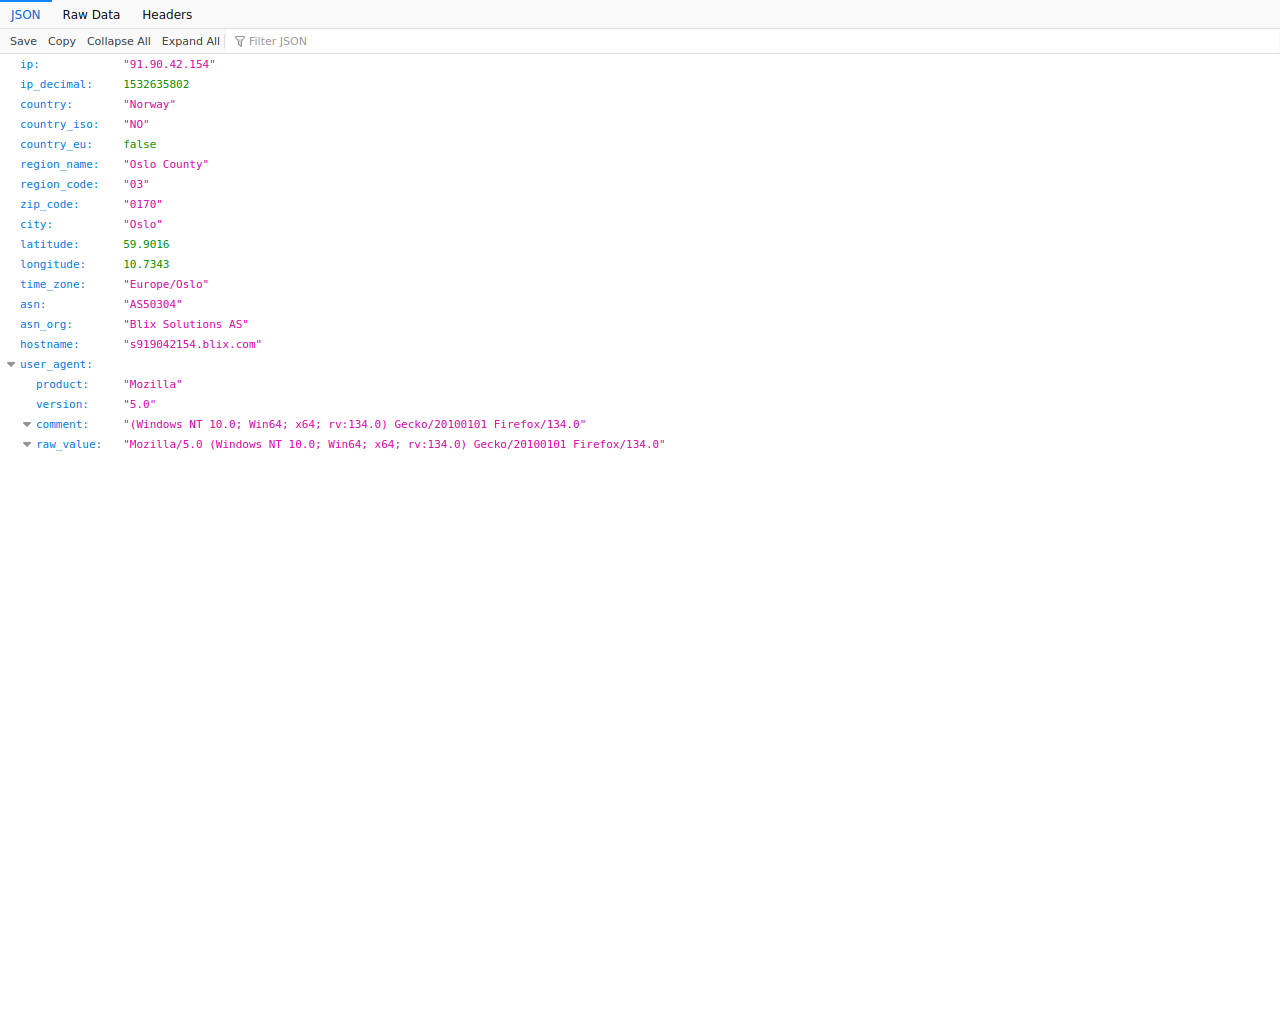Select the time_zone key
1280x1024 pixels.
pyautogui.click(x=53, y=285)
